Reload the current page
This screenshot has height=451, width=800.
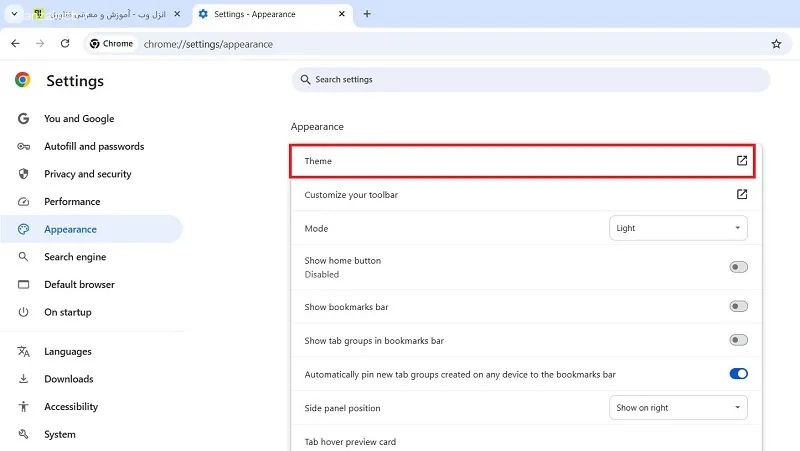pyautogui.click(x=65, y=44)
